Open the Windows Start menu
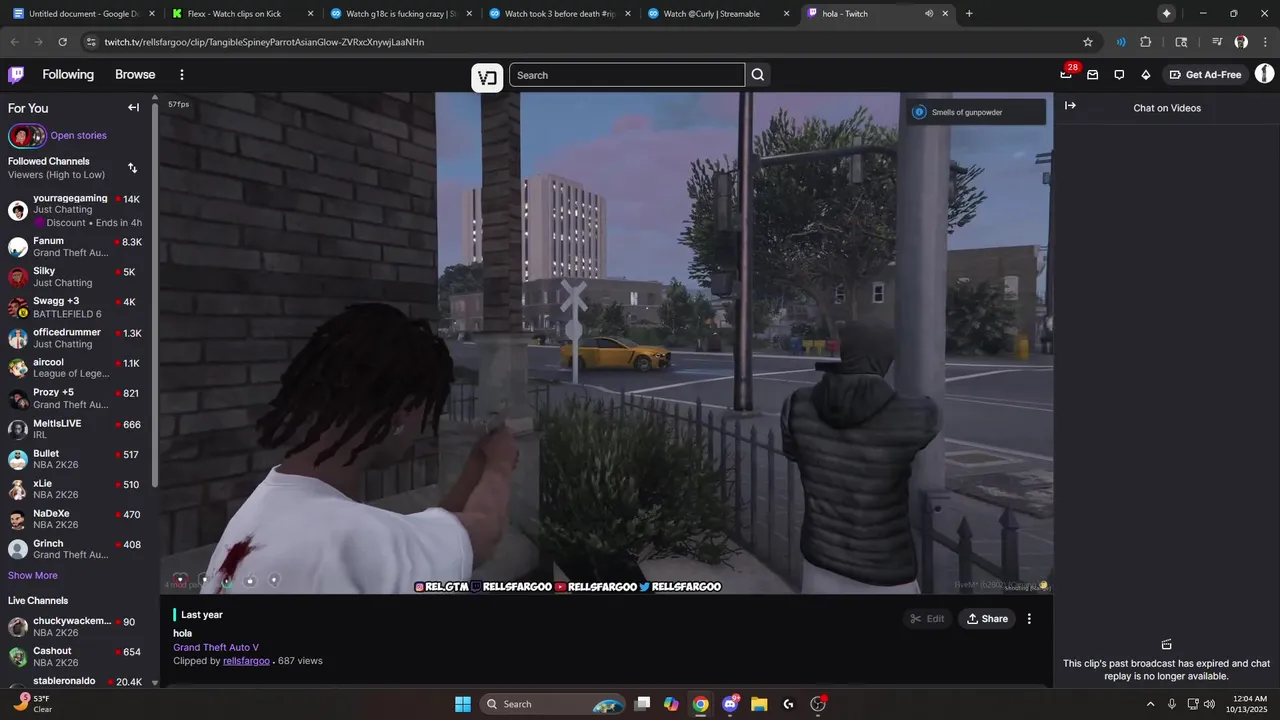 463,704
